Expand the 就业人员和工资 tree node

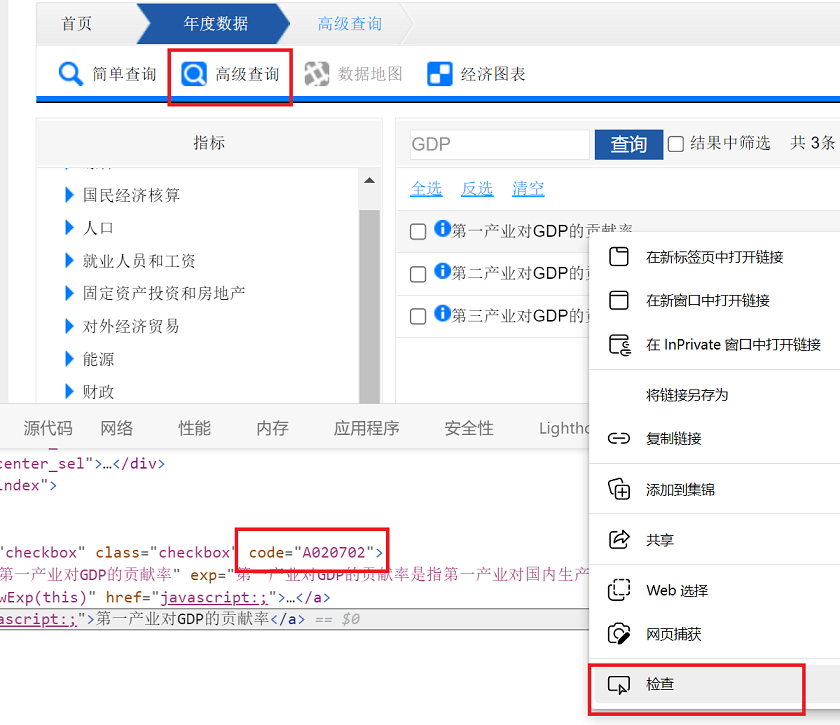point(69,260)
